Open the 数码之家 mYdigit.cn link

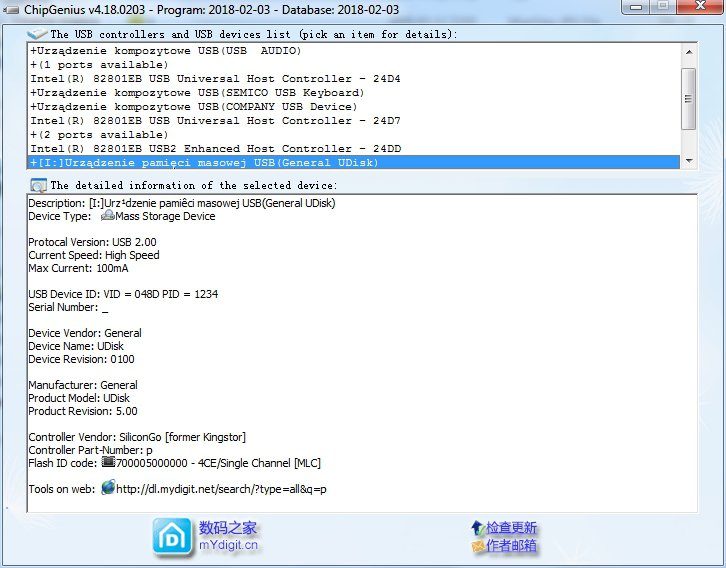(x=228, y=536)
